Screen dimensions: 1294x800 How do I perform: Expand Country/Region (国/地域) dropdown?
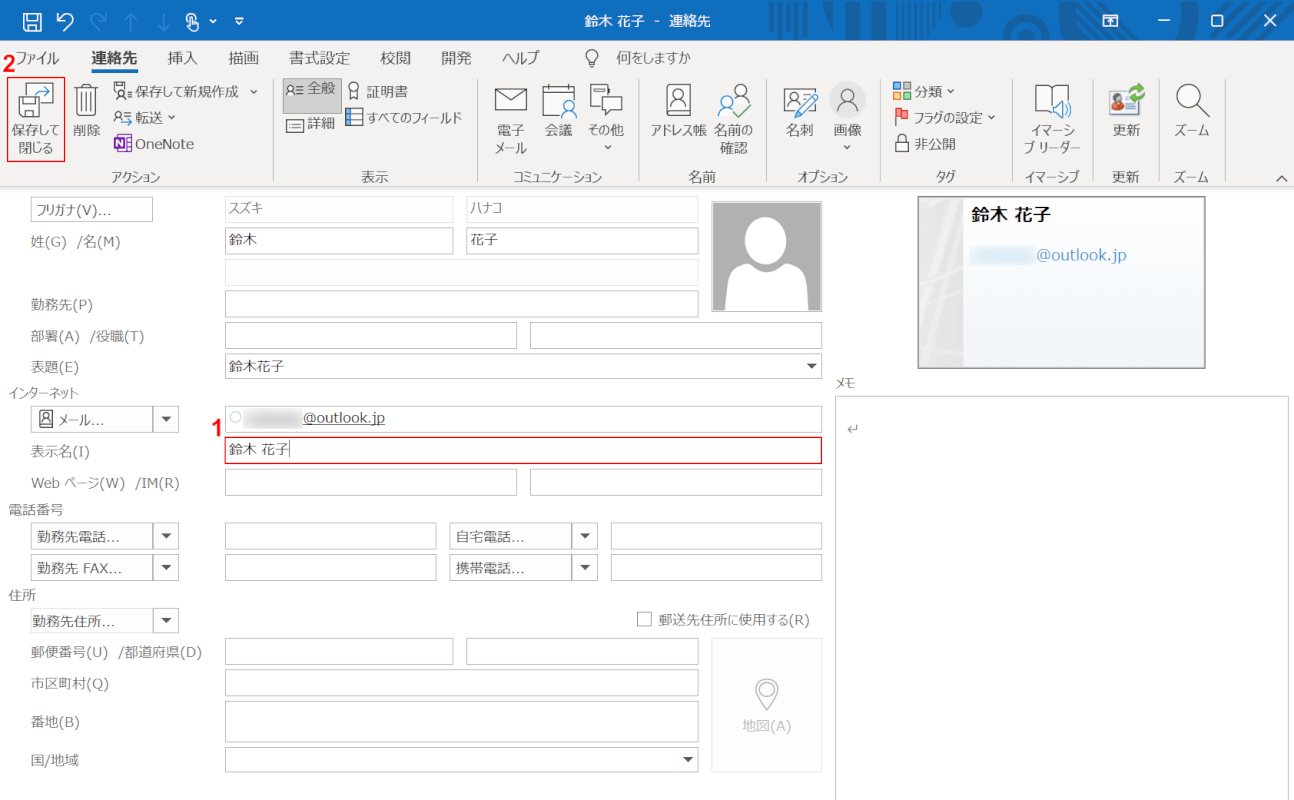(x=688, y=760)
